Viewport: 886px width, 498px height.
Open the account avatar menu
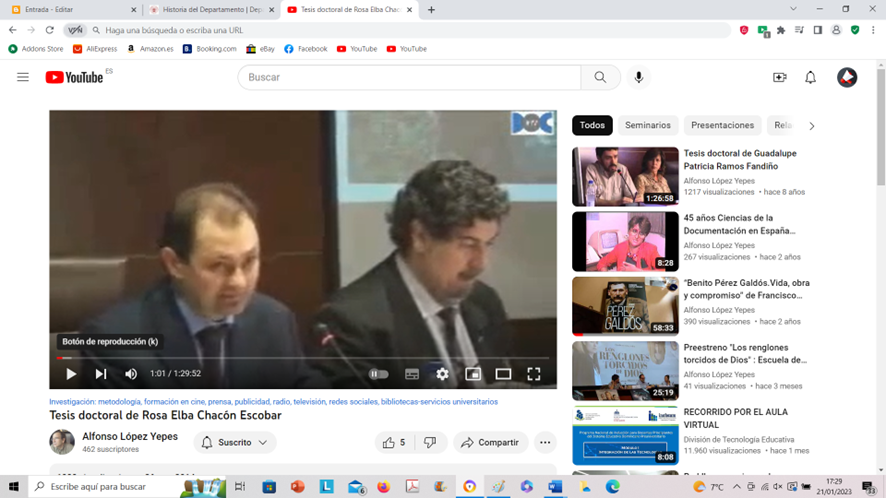846,77
